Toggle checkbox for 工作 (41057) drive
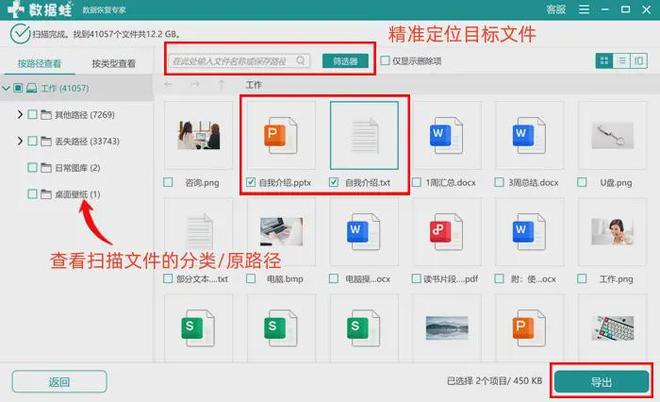The height and width of the screenshot is (402, 660). [18, 88]
